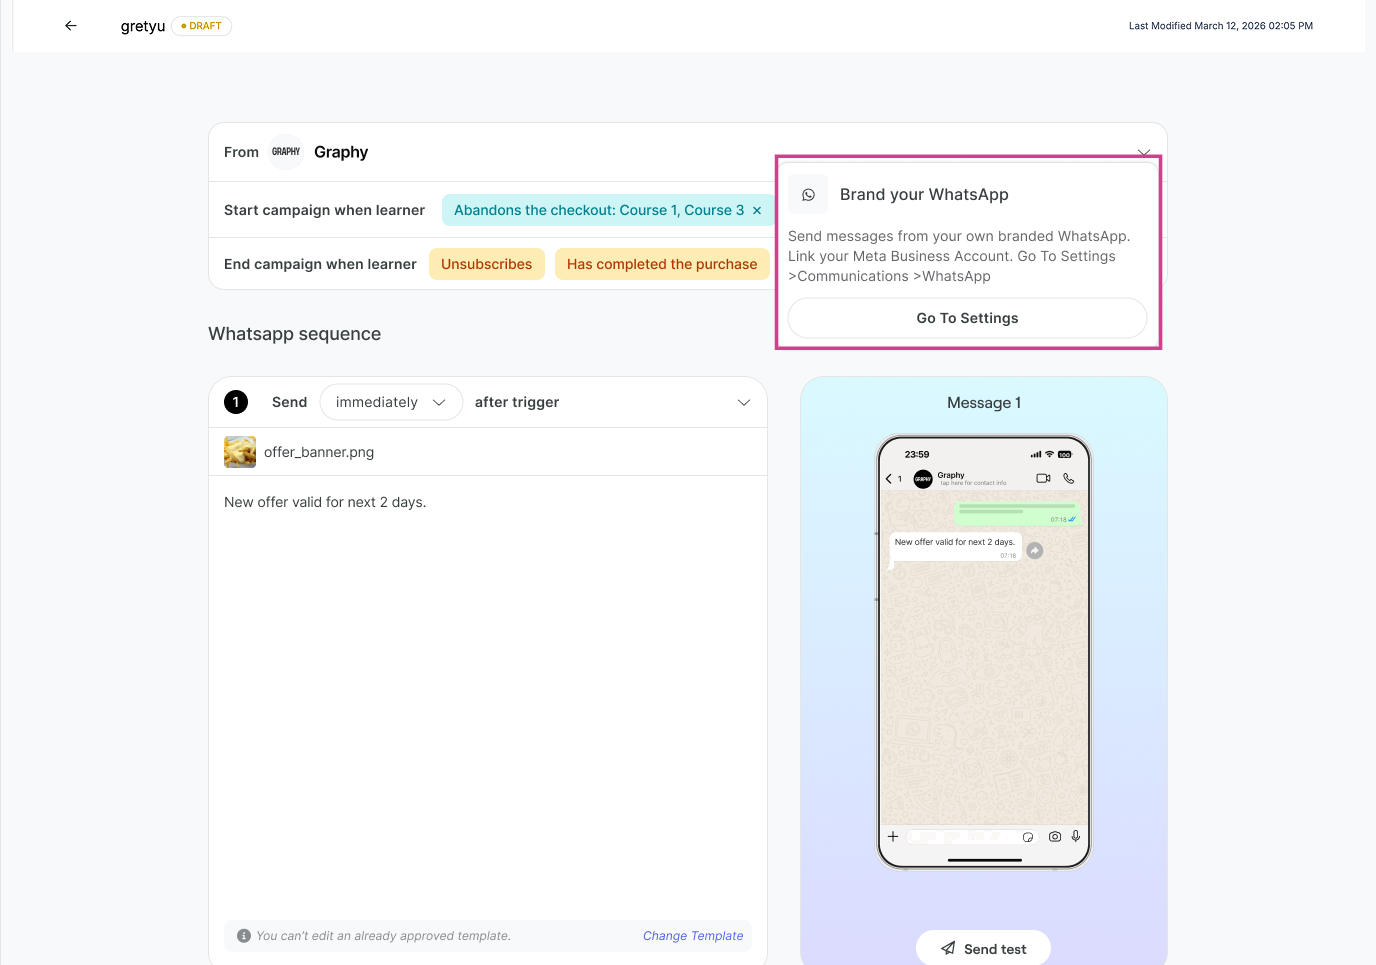Image resolution: width=1376 pixels, height=965 pixels.
Task: Click the info icon beside the approved template notice
Action: (244, 936)
